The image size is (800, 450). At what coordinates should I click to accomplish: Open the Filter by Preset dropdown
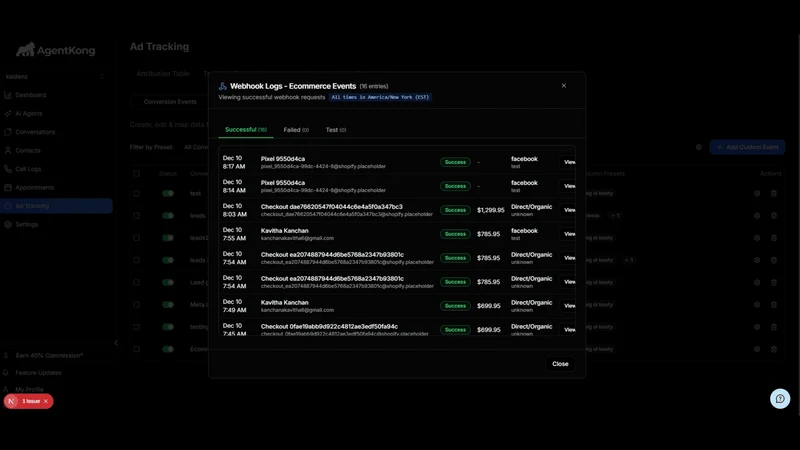pyautogui.click(x=196, y=147)
